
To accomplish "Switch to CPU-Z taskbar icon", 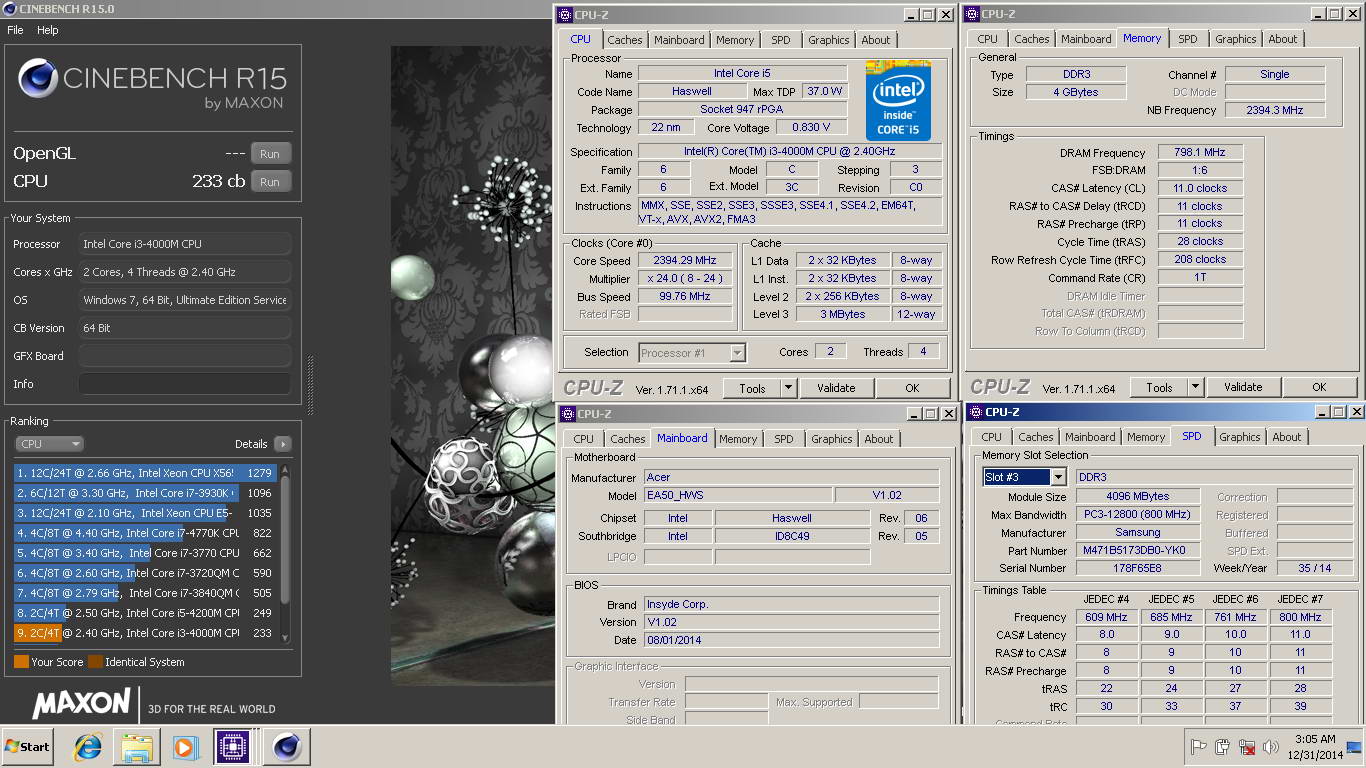I will pyautogui.click(x=232, y=747).
